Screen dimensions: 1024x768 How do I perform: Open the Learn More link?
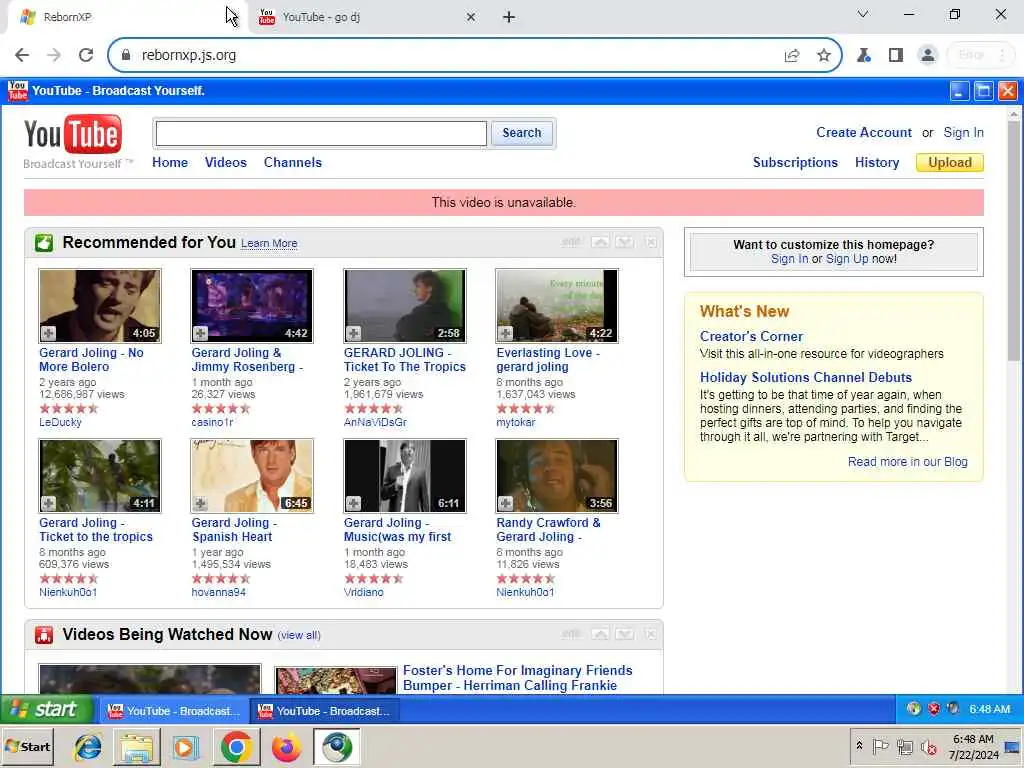click(269, 244)
